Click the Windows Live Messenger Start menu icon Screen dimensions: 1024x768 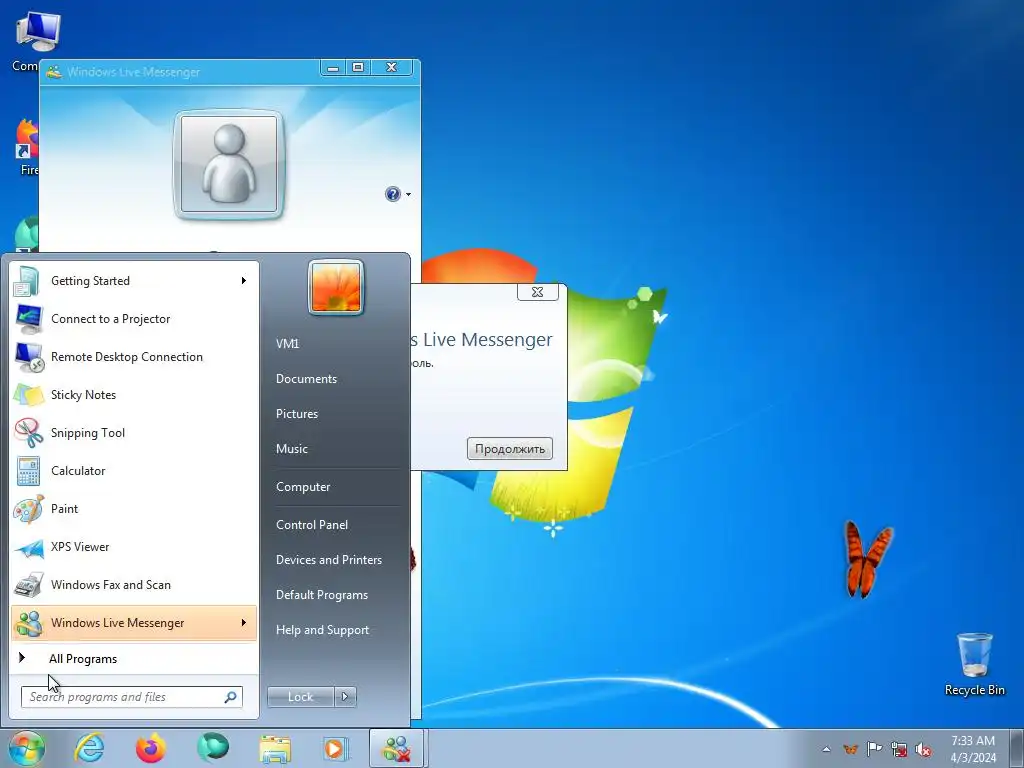28,623
